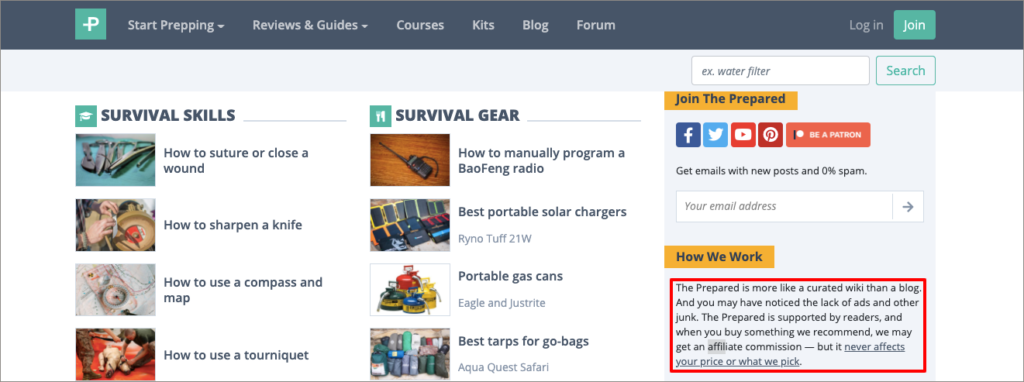Click the Survival Gear utensils icon

pyautogui.click(x=380, y=116)
